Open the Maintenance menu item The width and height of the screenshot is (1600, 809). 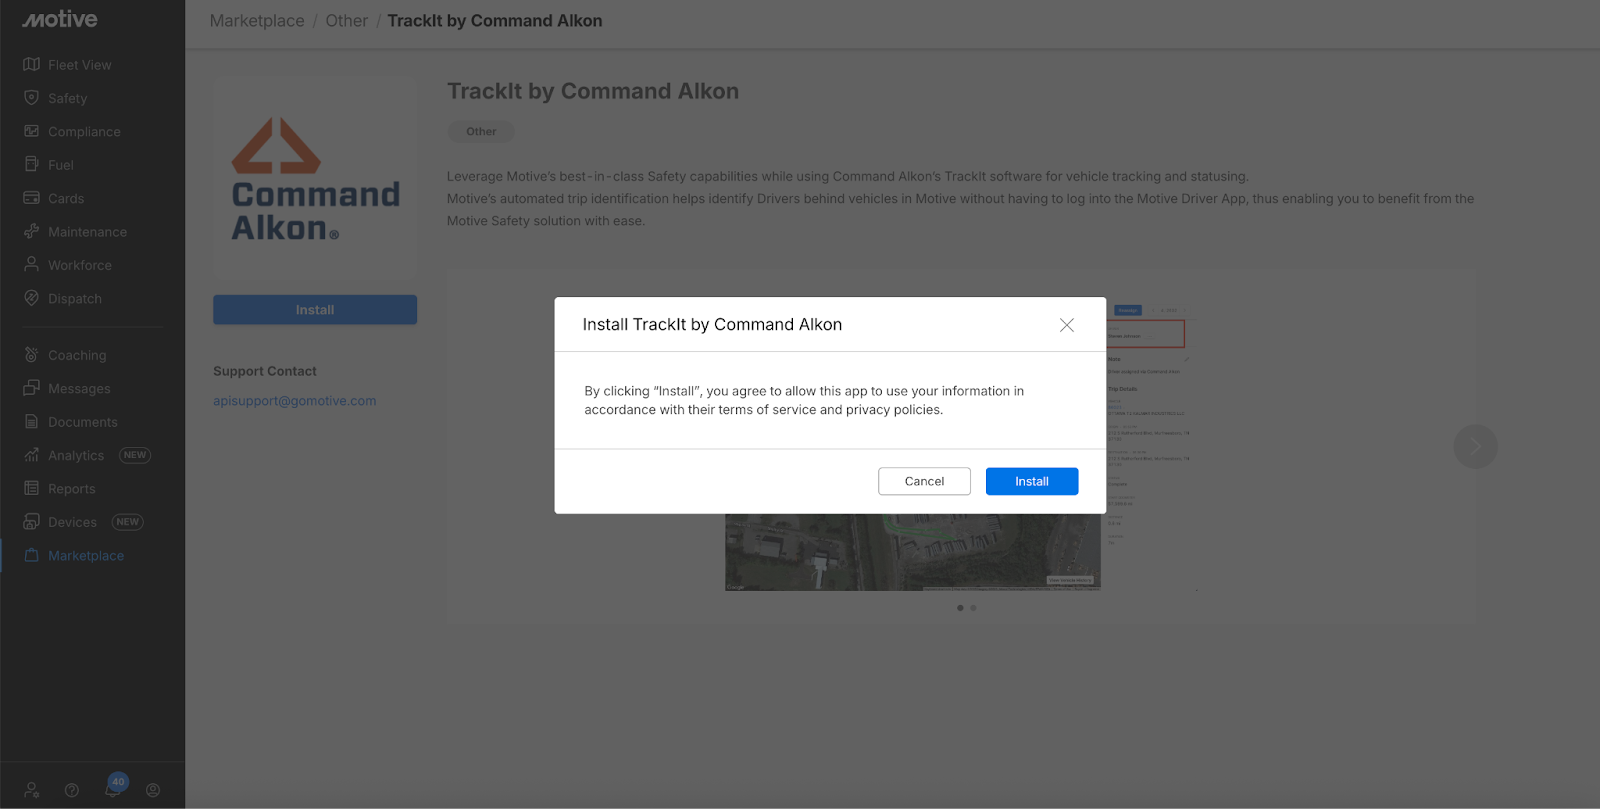[88, 232]
